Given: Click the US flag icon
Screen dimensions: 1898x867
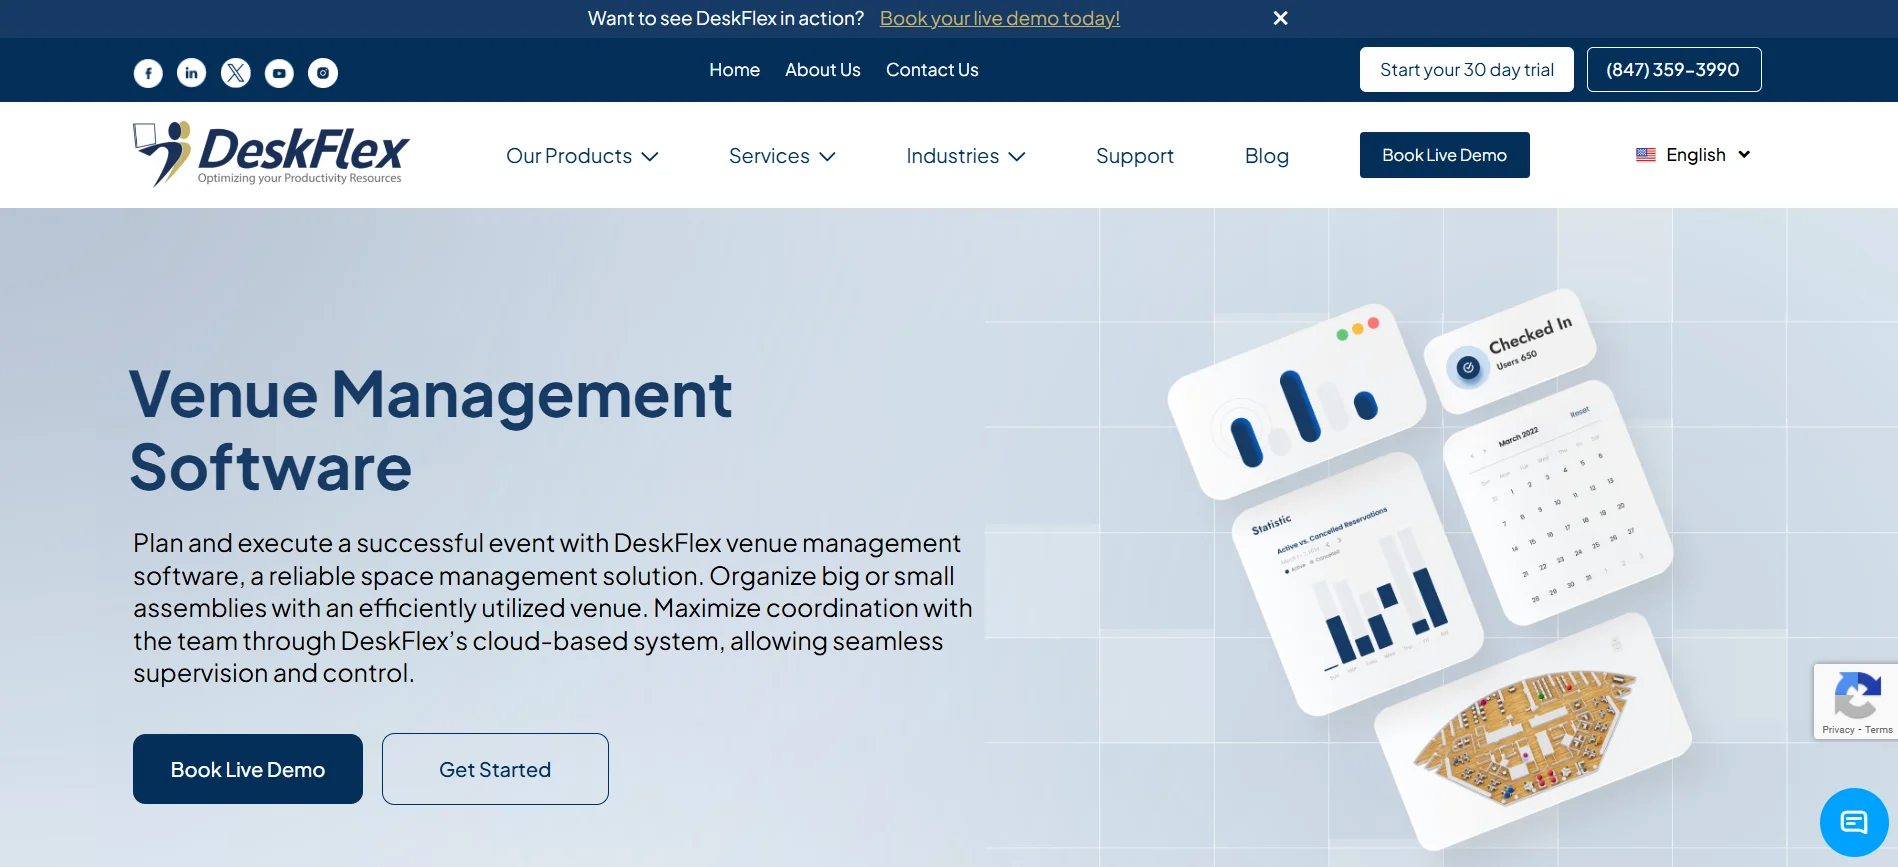Looking at the screenshot, I should click(1645, 155).
